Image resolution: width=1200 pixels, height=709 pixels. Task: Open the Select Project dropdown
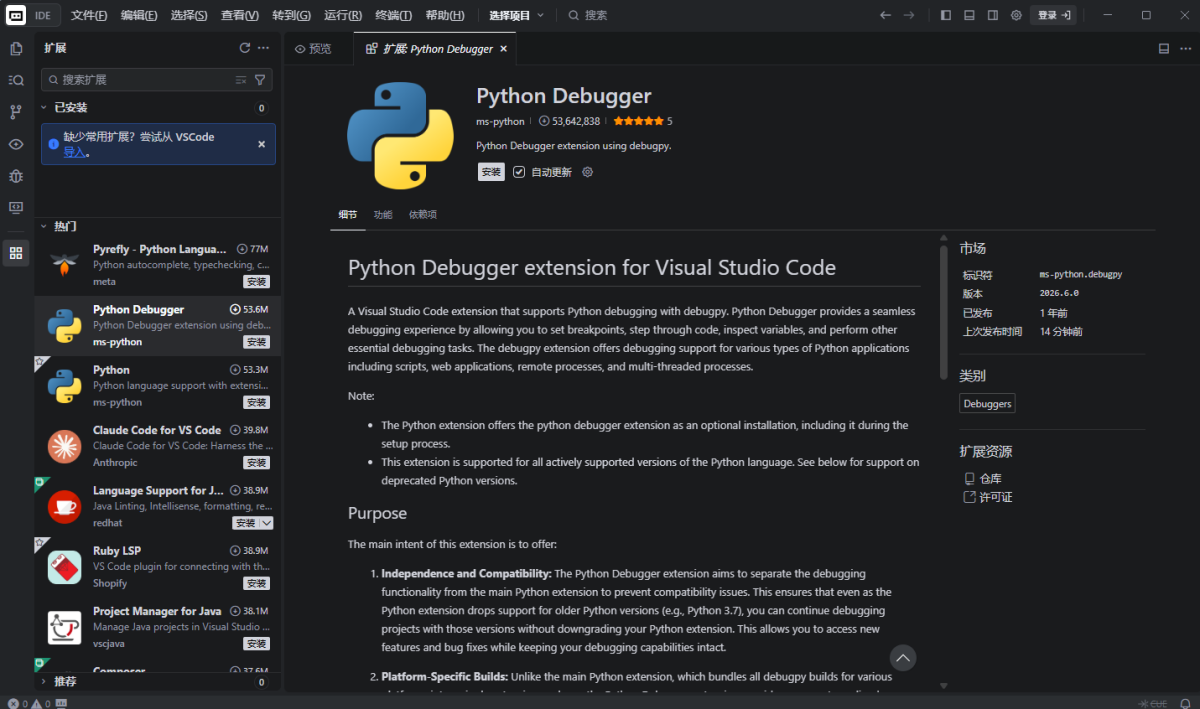(517, 15)
